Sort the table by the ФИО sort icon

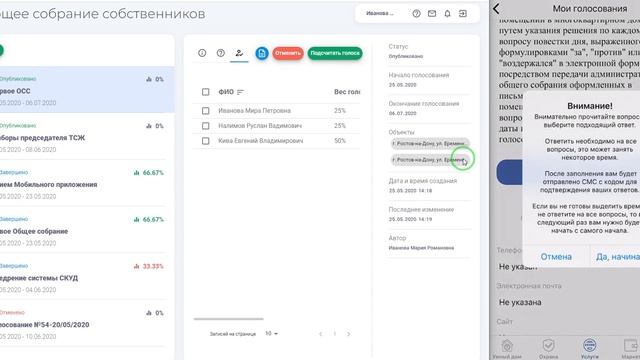(x=240, y=92)
